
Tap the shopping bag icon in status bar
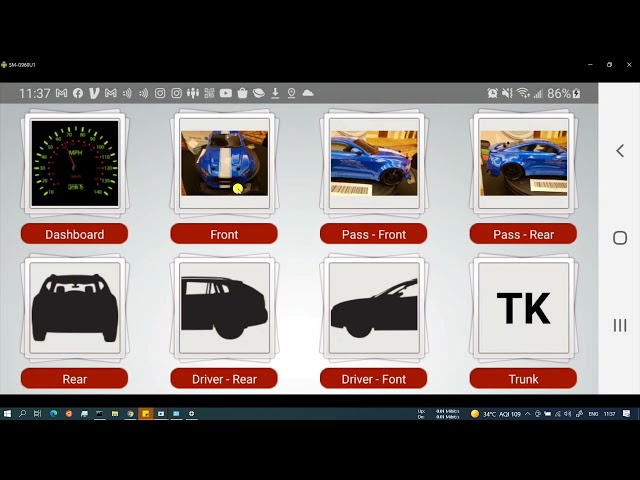pos(242,93)
